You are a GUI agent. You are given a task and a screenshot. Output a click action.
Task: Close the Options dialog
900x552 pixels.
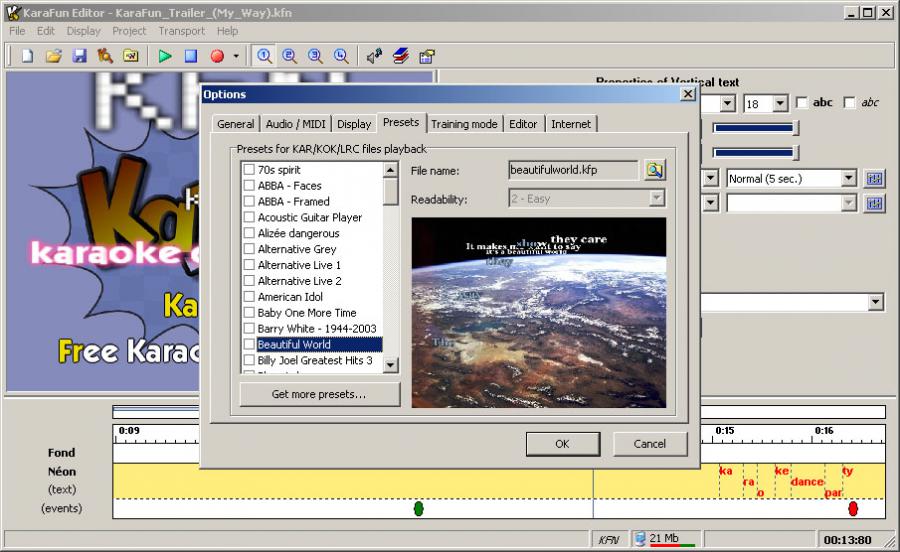point(688,94)
